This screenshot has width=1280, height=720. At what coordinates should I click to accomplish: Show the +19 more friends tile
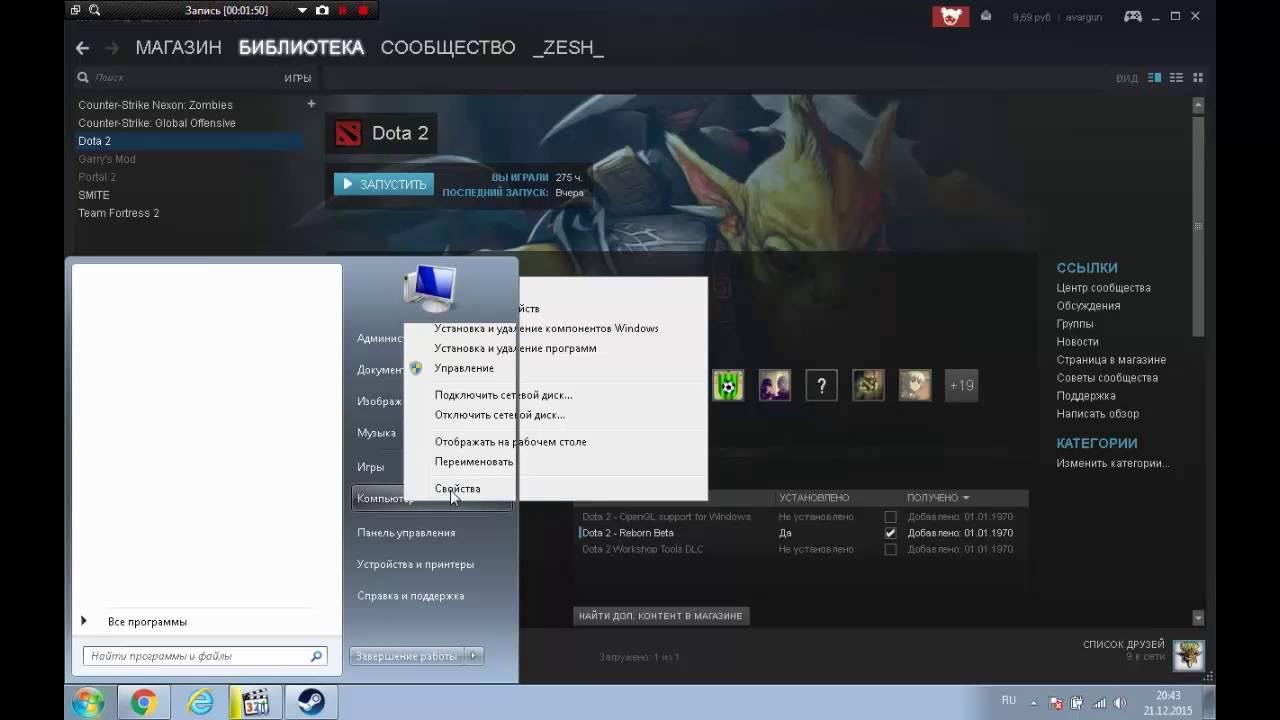(961, 385)
